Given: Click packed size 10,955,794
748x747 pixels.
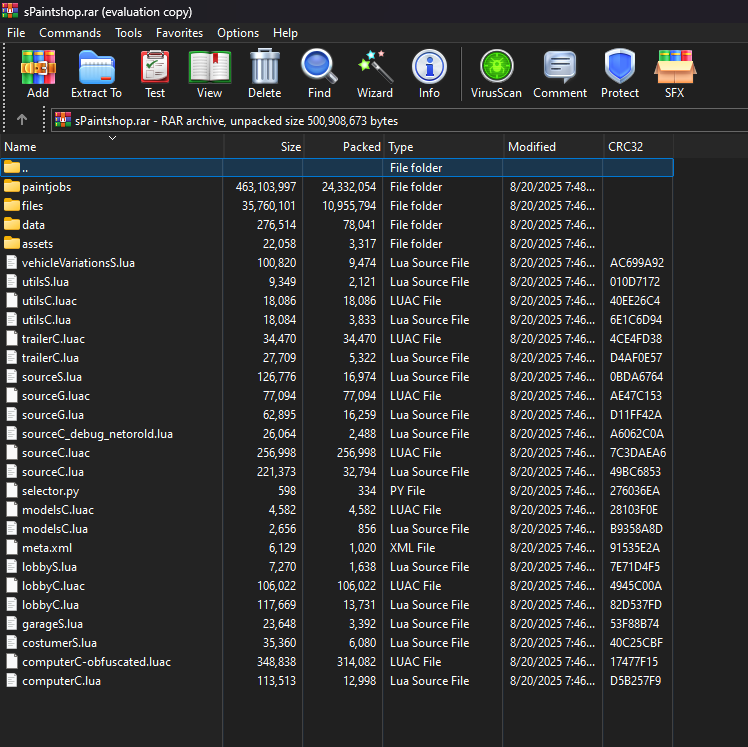Looking at the screenshot, I should pyautogui.click(x=349, y=206).
